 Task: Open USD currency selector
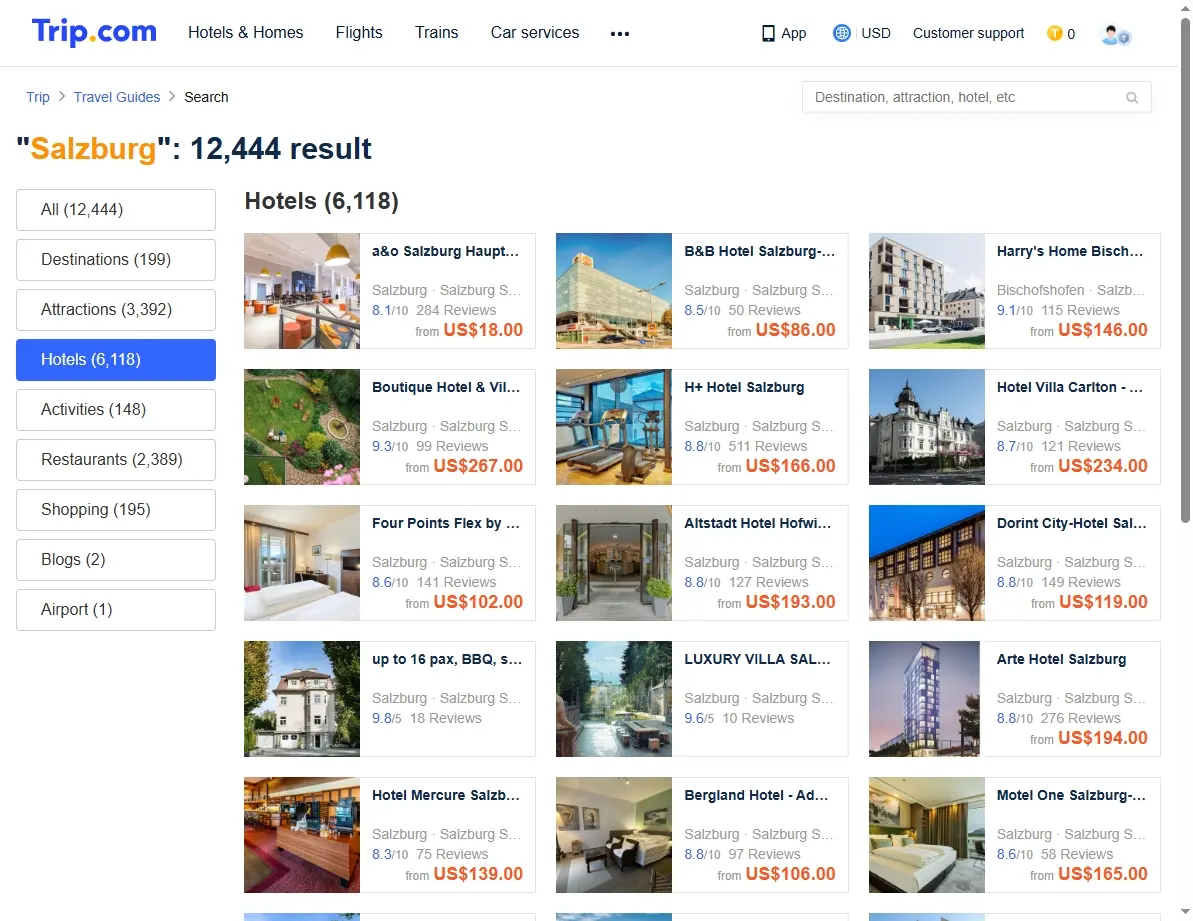coord(876,33)
